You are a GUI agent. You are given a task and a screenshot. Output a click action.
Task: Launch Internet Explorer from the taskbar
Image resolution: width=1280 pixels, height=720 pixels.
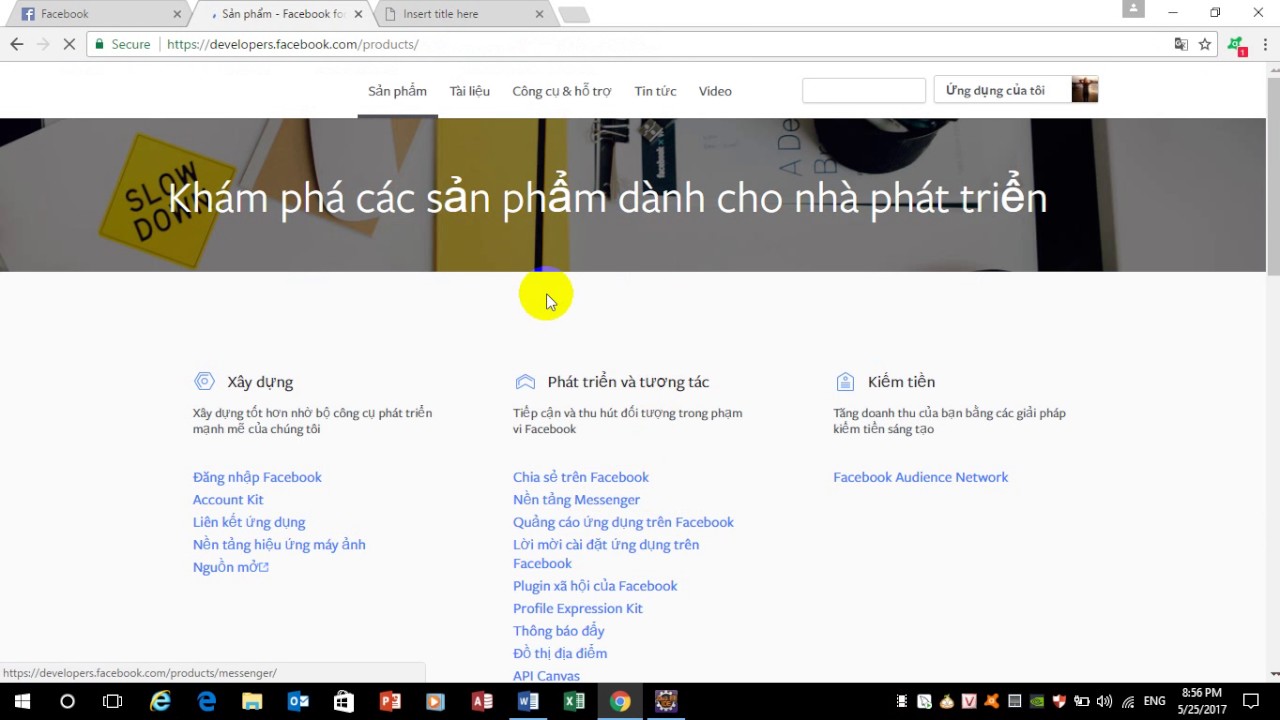click(160, 701)
